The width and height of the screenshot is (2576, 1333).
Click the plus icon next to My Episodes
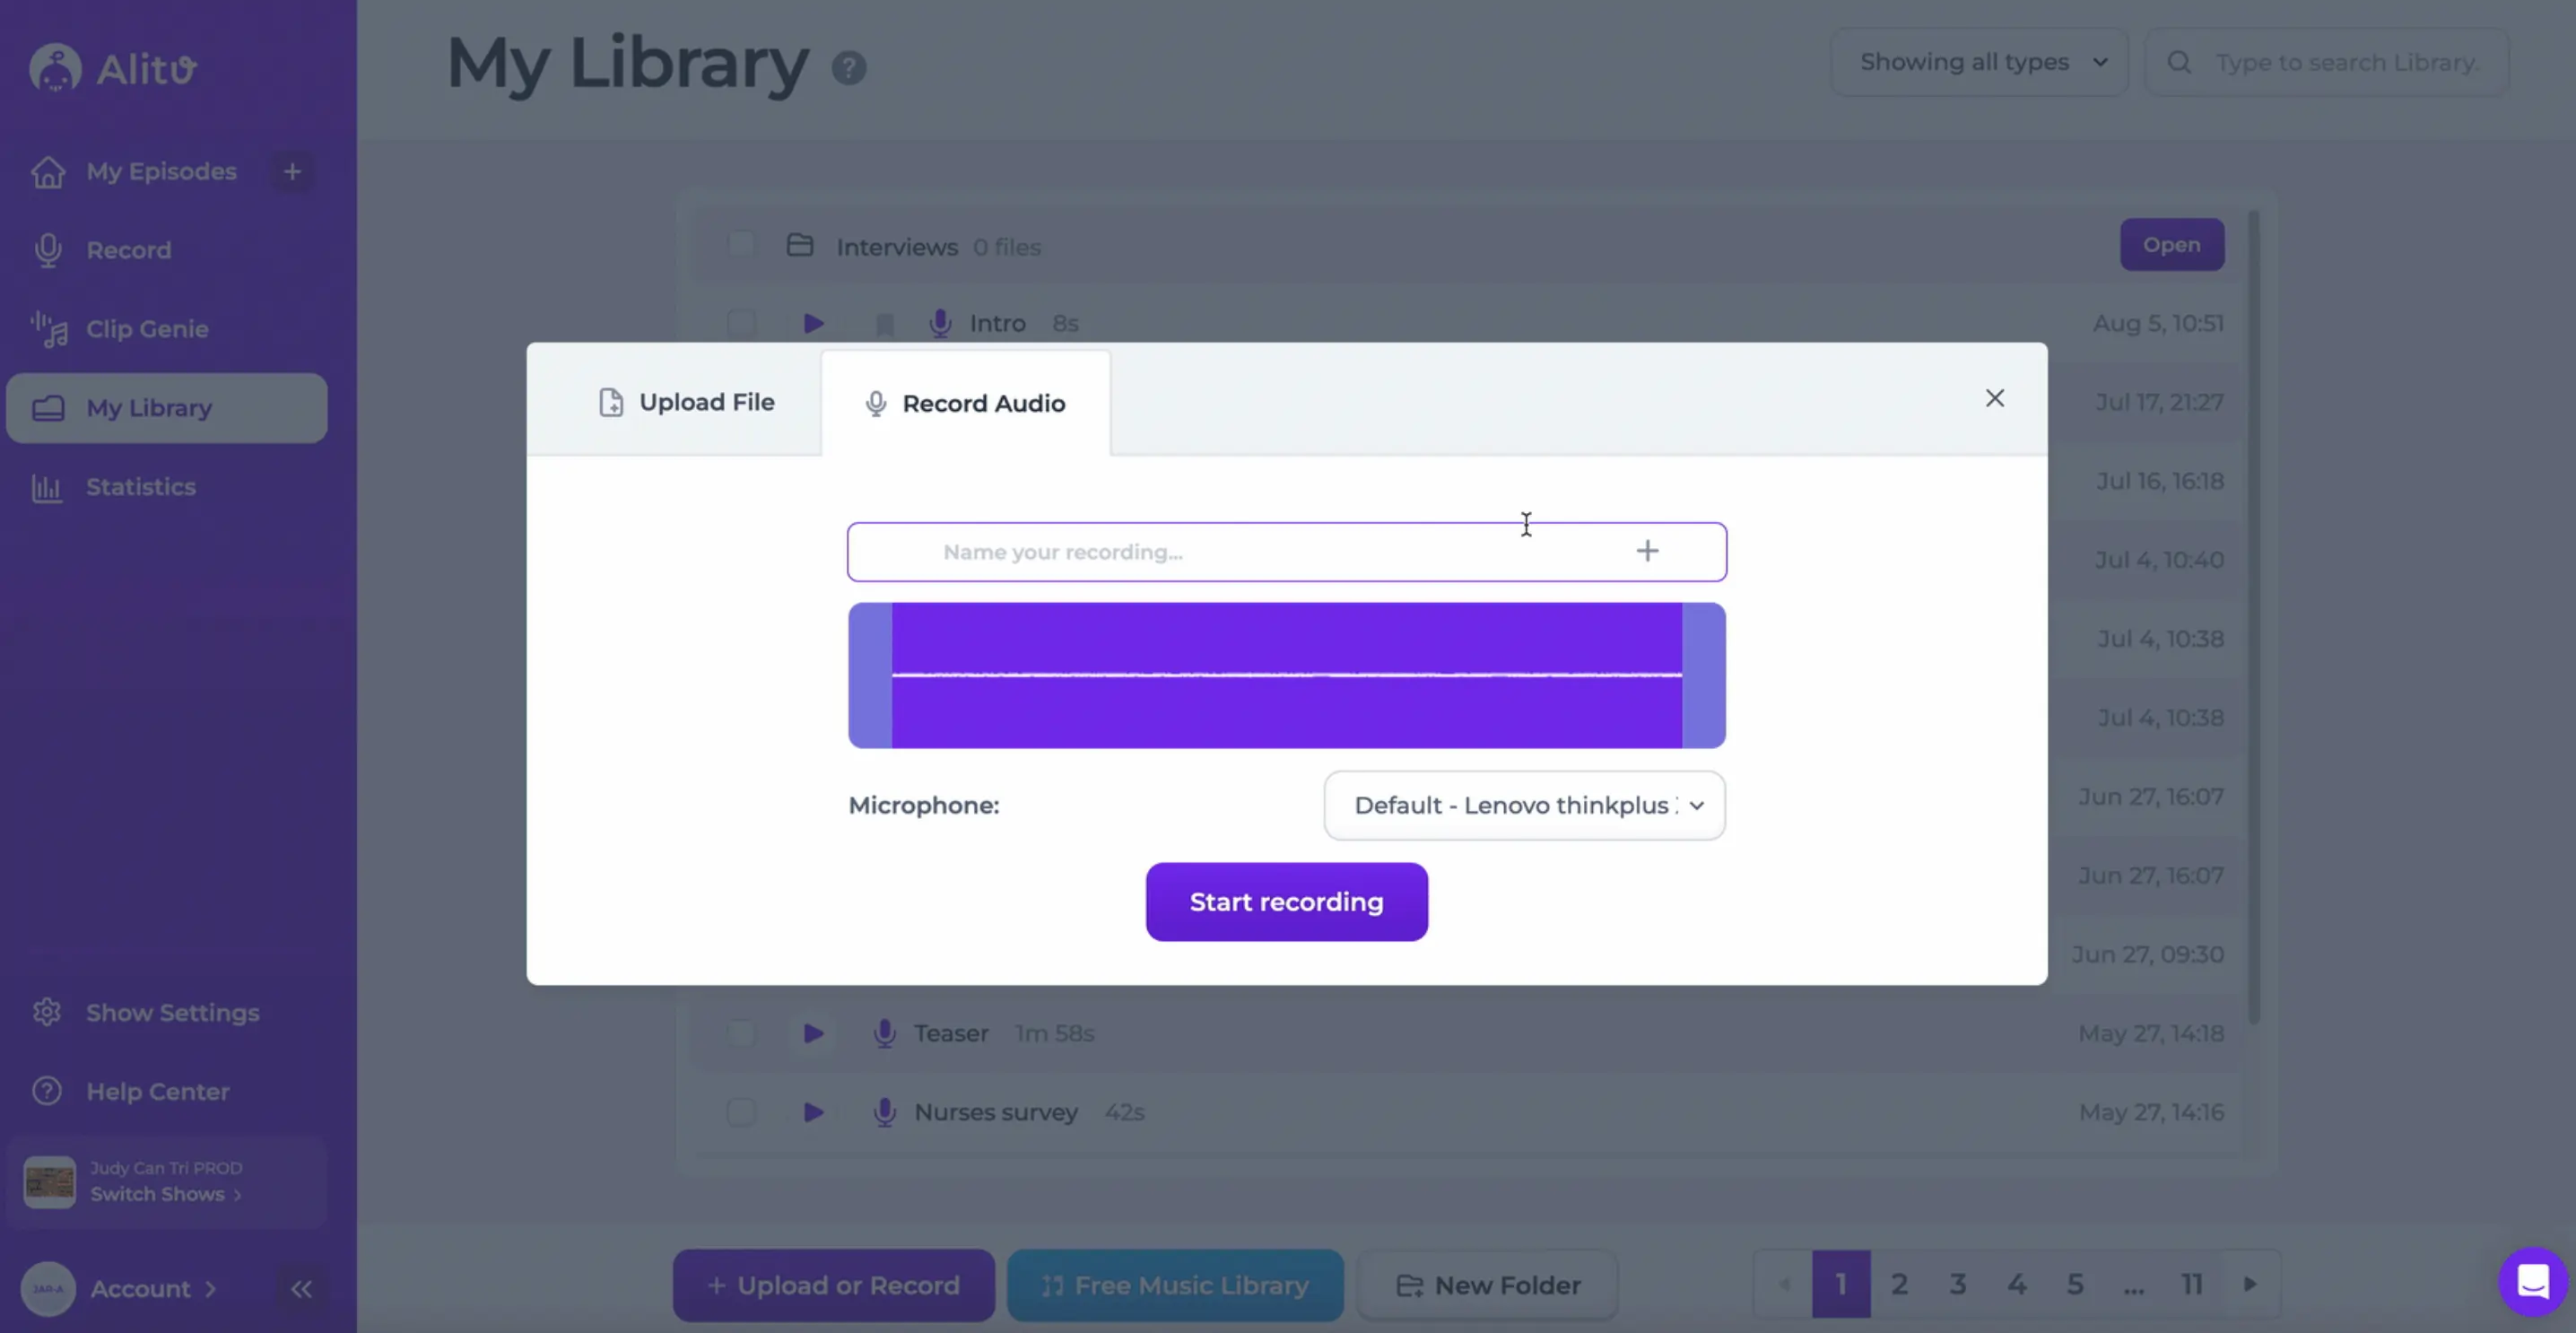coord(292,171)
